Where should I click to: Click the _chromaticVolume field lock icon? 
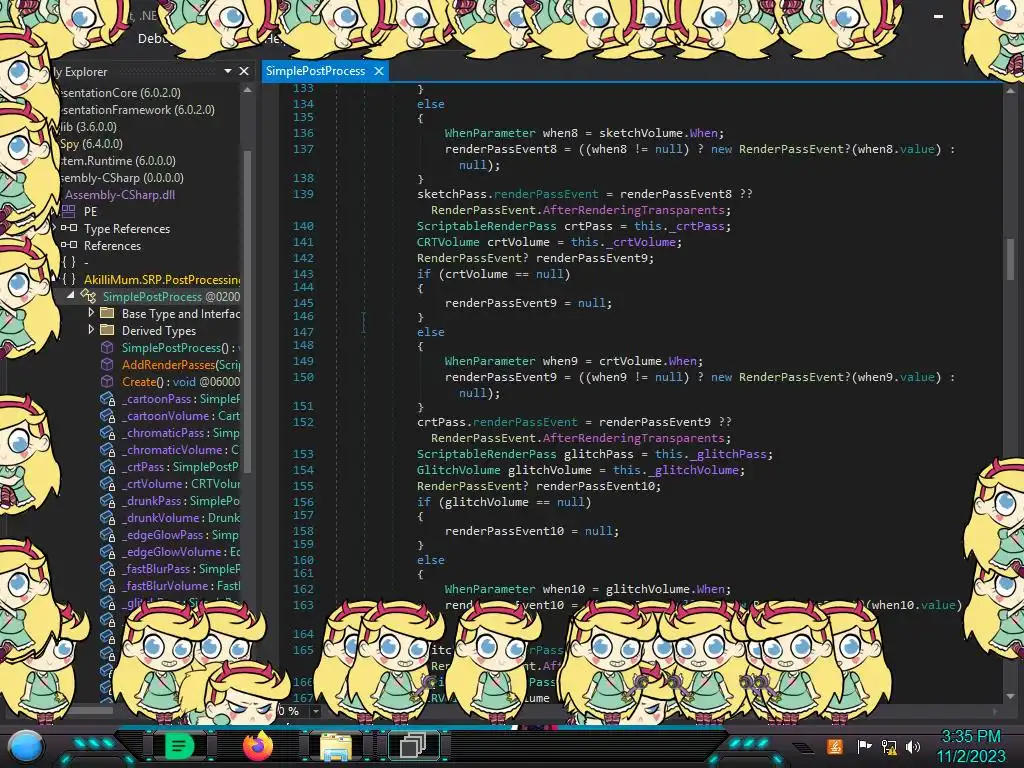107,449
